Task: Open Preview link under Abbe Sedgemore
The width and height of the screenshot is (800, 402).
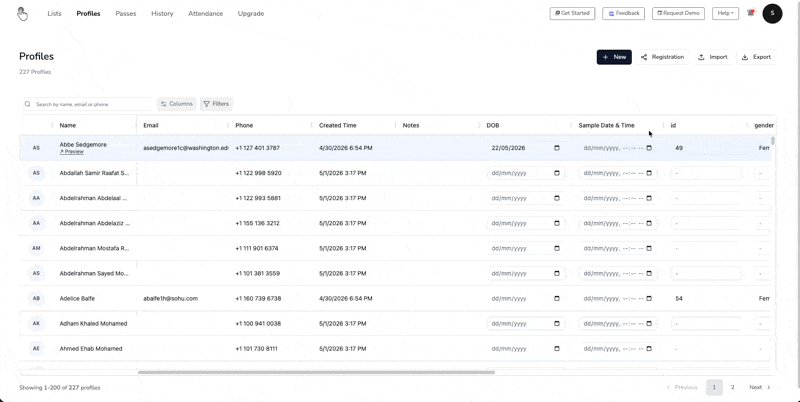Action: pos(71,152)
